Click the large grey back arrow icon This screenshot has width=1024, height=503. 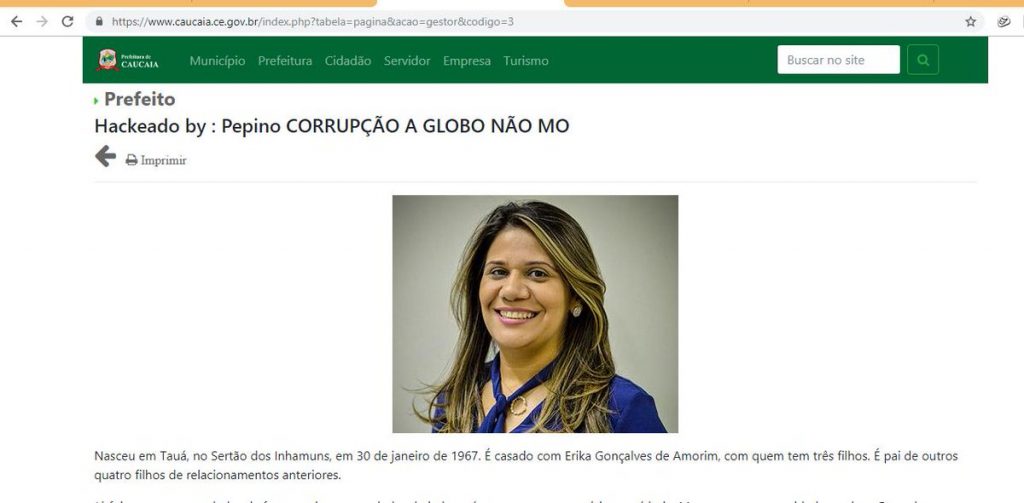click(x=105, y=157)
